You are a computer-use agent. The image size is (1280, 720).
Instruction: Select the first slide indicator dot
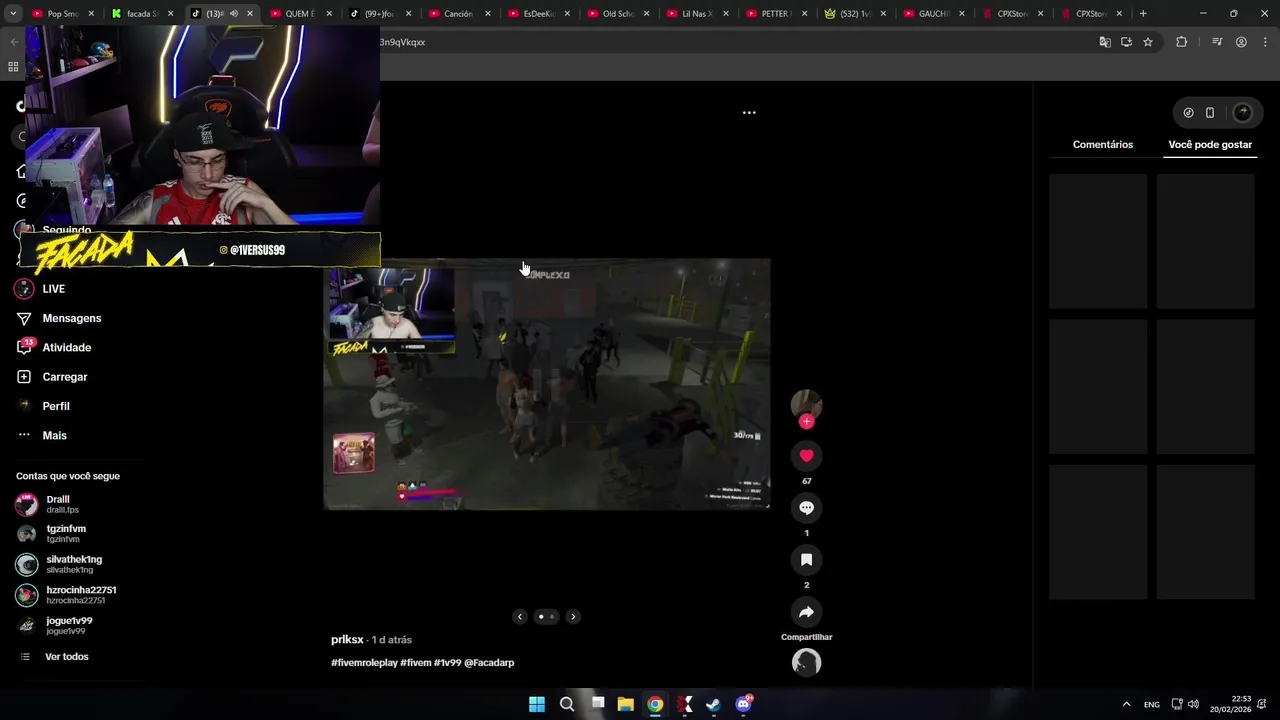click(541, 617)
